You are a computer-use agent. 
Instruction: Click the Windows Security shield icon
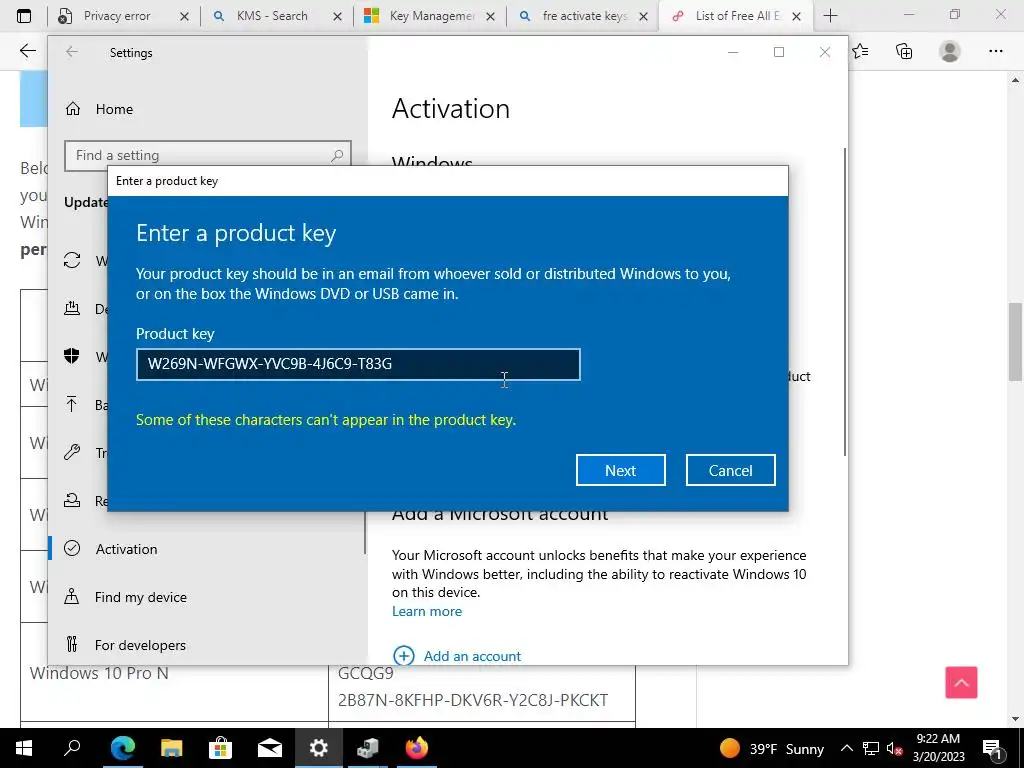(72, 356)
